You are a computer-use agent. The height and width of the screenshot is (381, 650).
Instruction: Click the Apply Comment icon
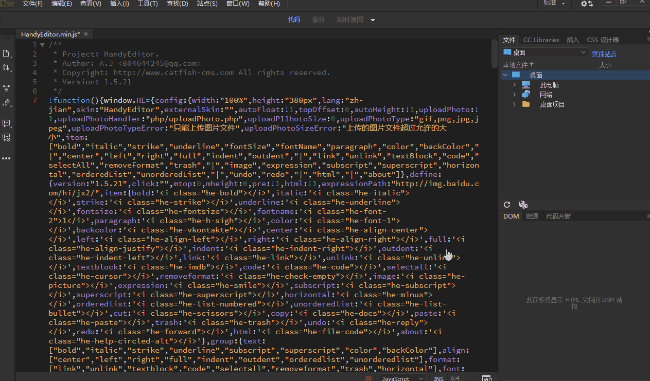pyautogui.click(x=6, y=123)
